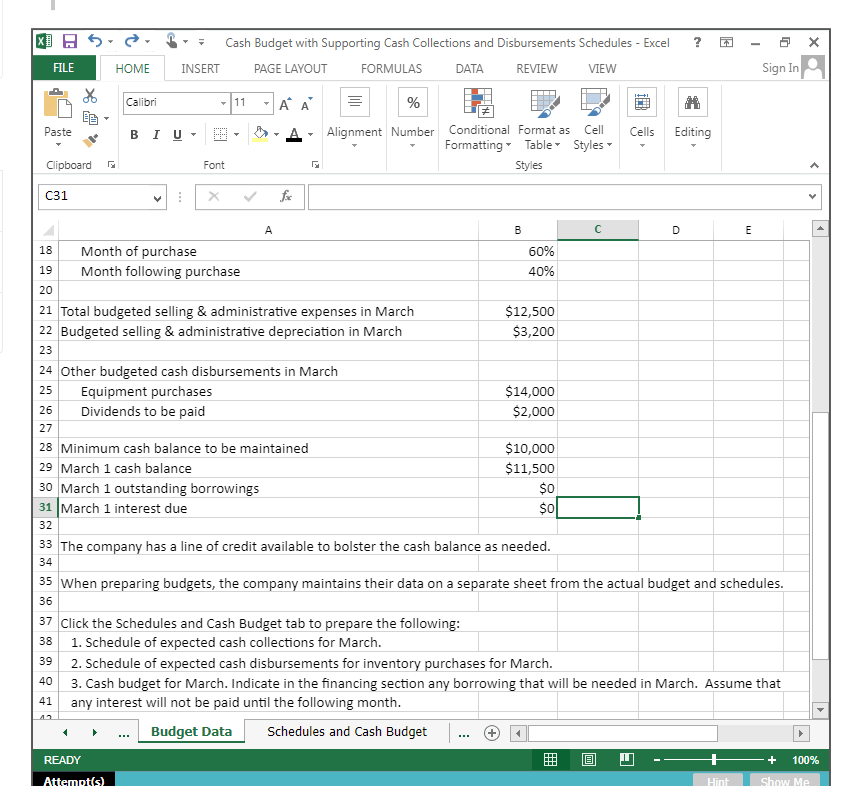Click the Insert Function fx icon
The image size is (860, 786).
[x=286, y=196]
